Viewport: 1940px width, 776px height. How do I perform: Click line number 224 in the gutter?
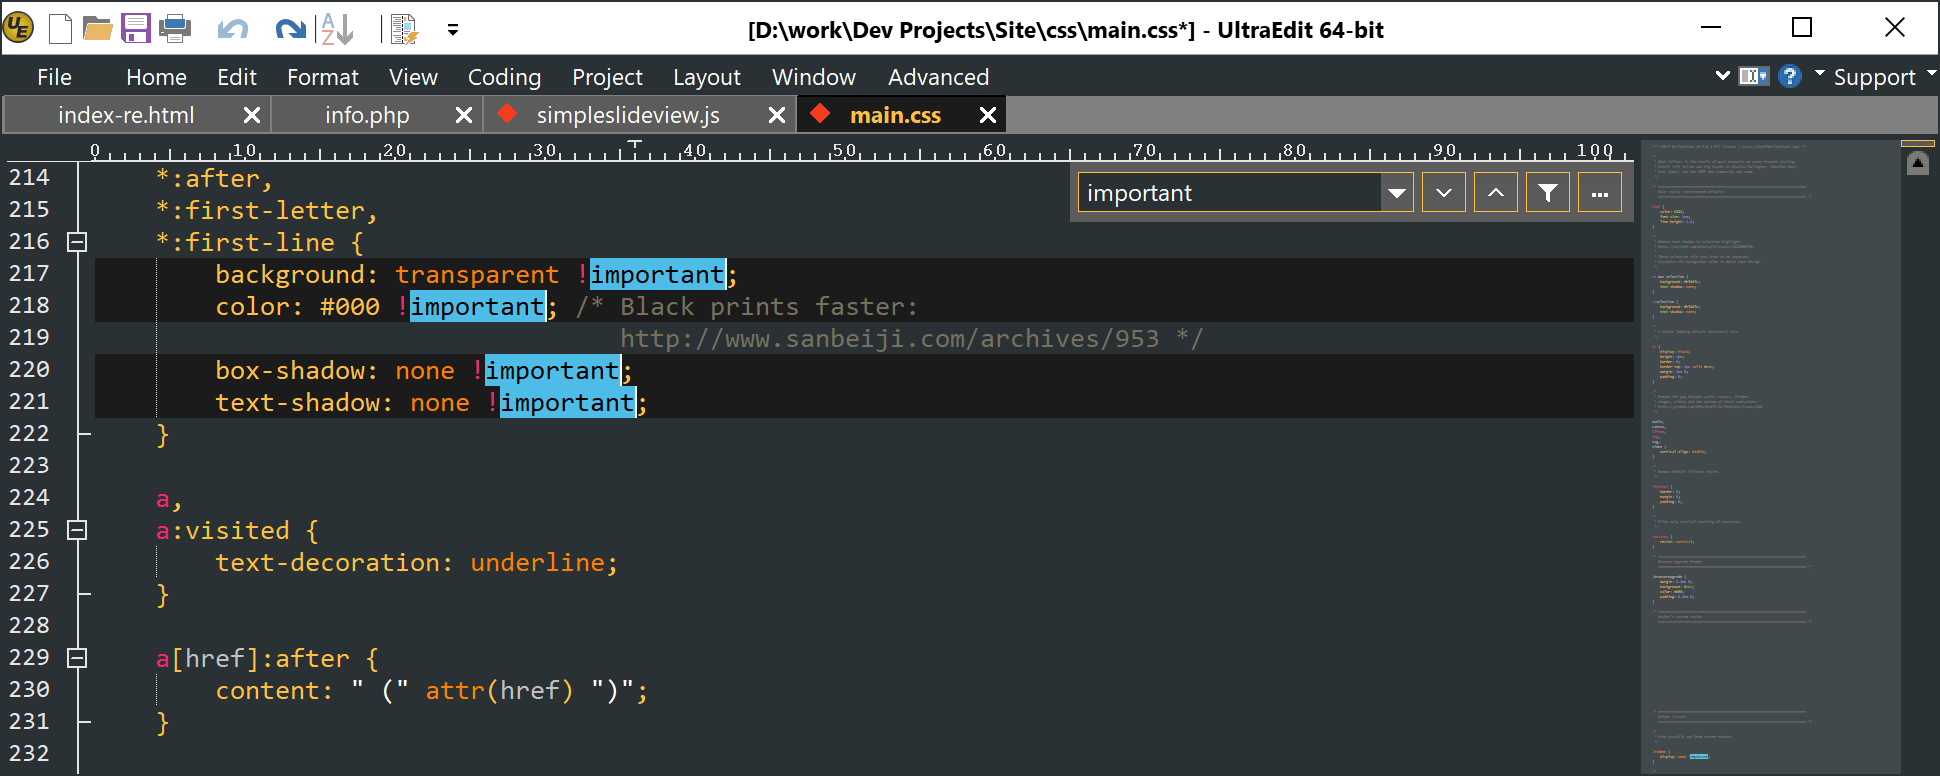pyautogui.click(x=29, y=497)
